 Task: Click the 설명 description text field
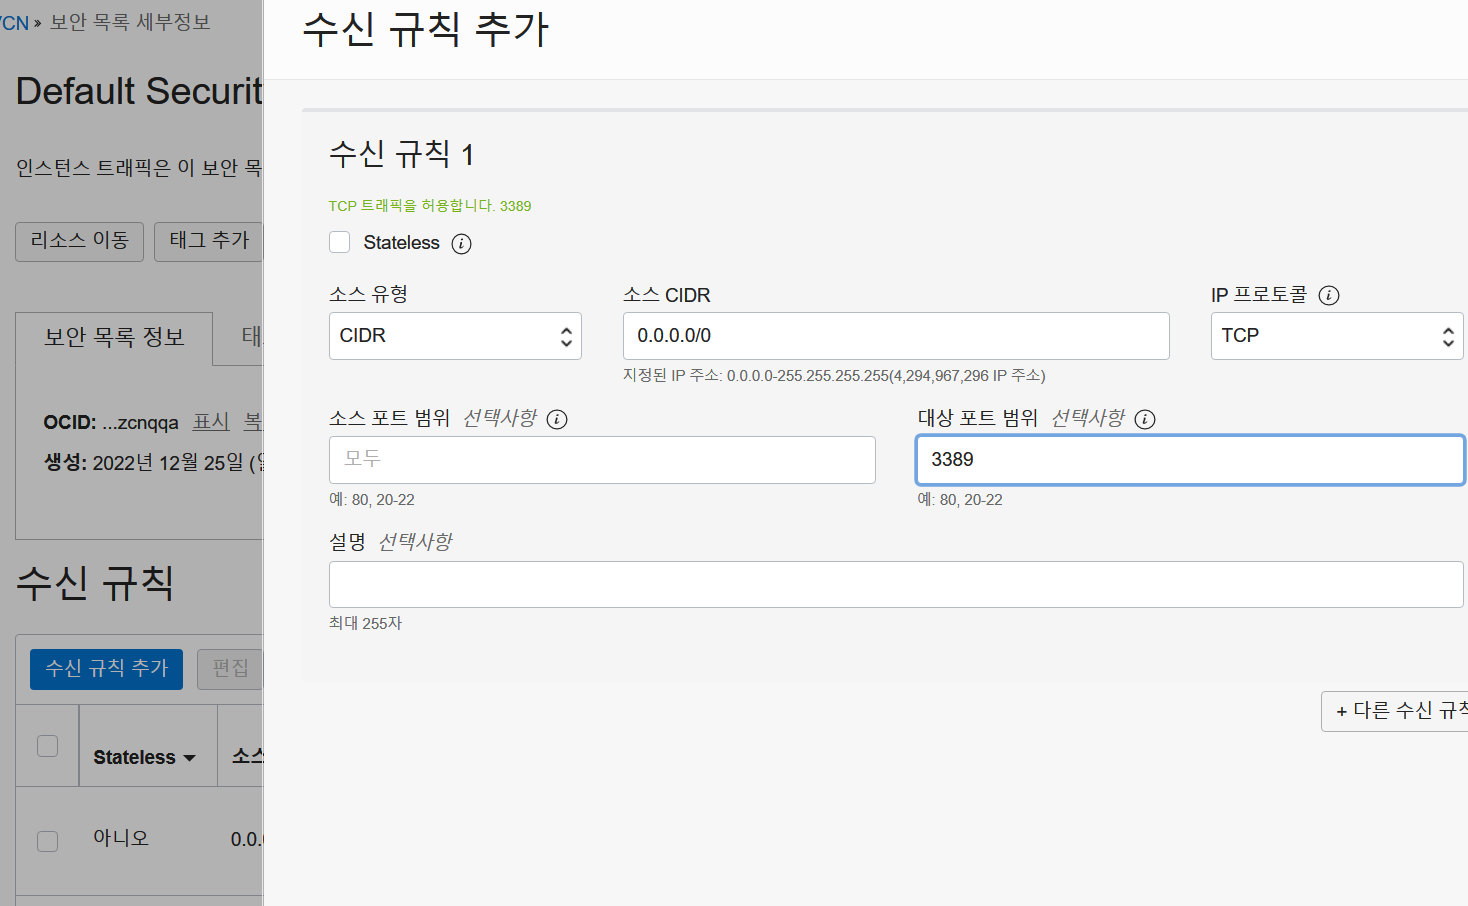tap(896, 584)
